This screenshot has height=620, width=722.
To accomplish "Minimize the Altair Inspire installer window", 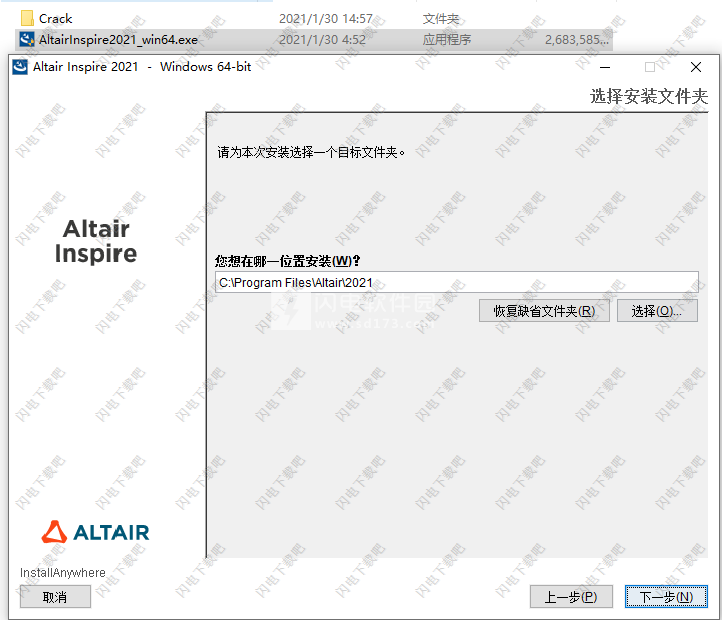I will pos(605,67).
